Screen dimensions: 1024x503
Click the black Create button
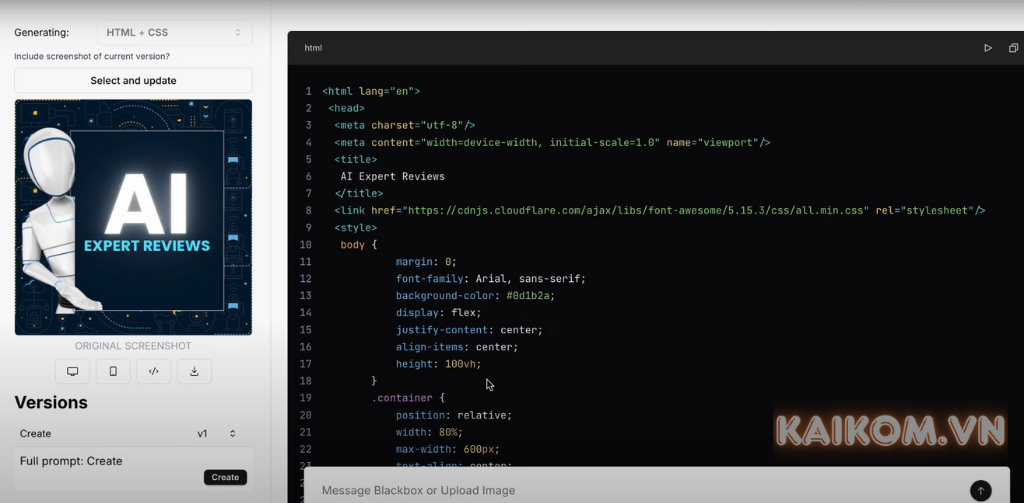(225, 478)
